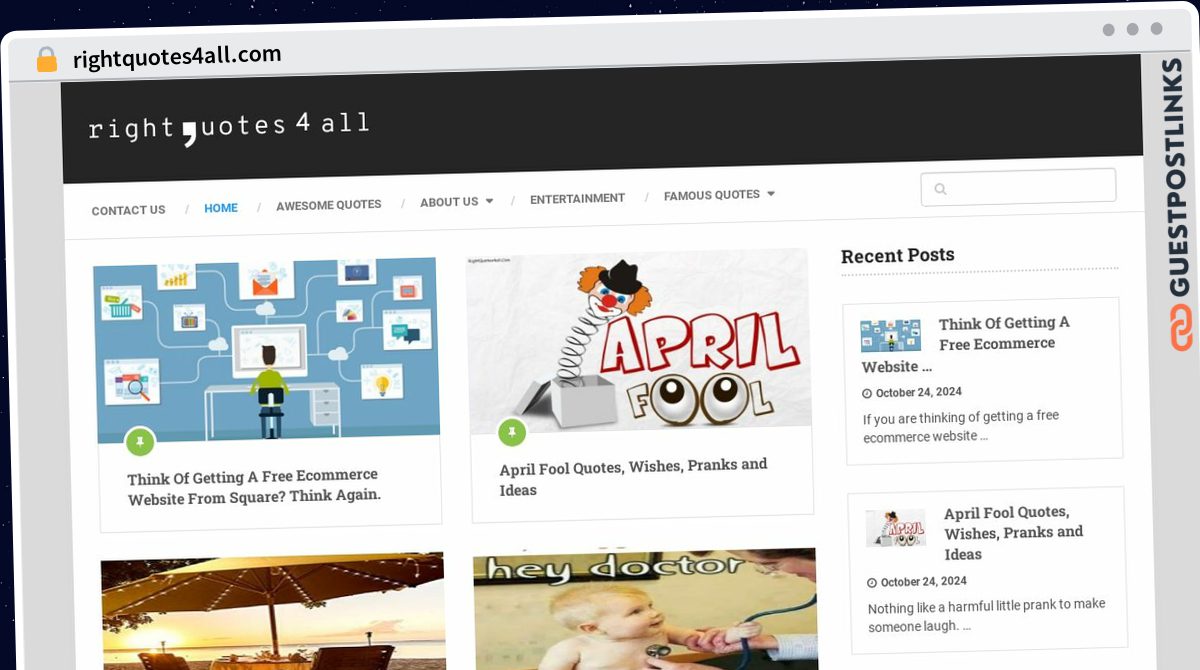Click the green pin badge on Ecommerce post

pos(140,441)
